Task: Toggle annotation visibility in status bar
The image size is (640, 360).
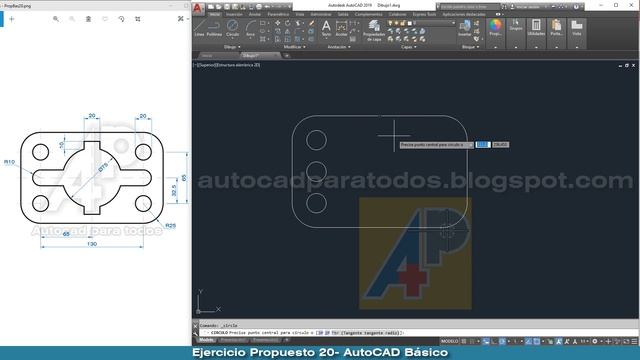Action: pos(559,341)
